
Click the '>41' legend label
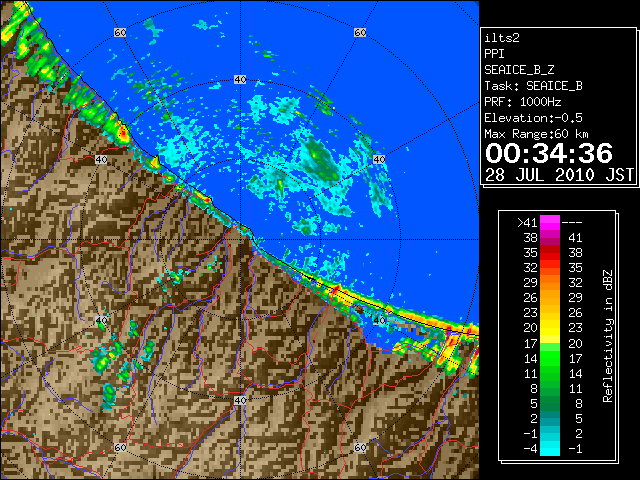[527, 222]
